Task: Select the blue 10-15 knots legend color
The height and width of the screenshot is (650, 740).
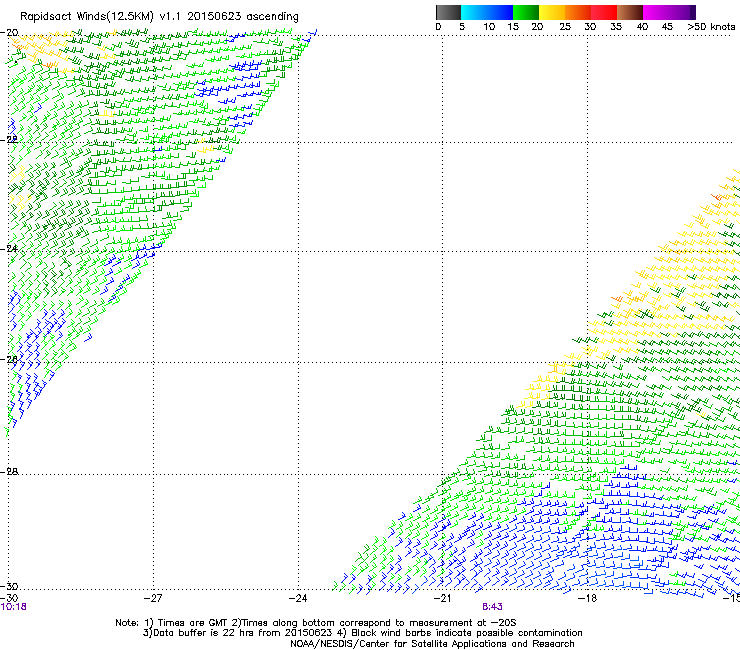Action: (x=500, y=12)
